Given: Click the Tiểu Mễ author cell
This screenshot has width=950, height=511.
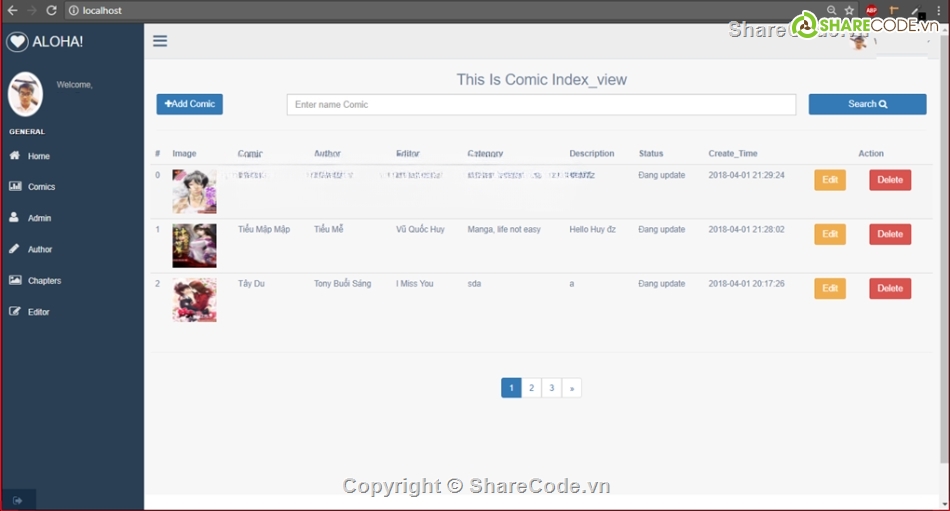Looking at the screenshot, I should coord(328,229).
